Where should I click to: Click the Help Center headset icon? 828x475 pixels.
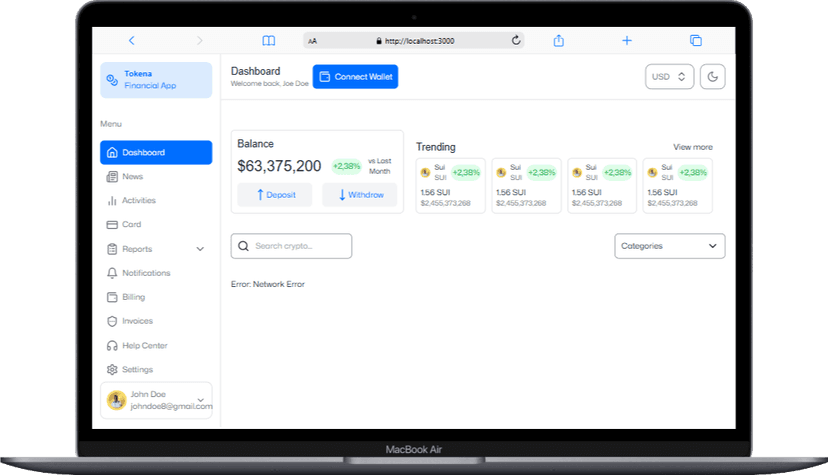pyautogui.click(x=112, y=346)
